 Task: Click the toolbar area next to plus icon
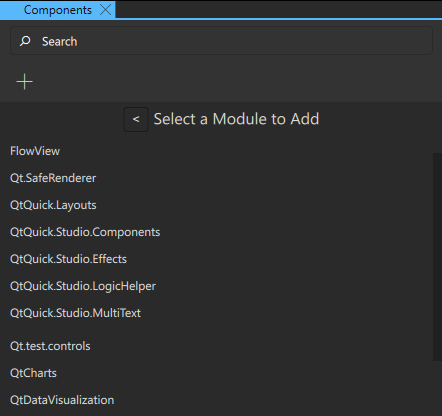coord(233,82)
